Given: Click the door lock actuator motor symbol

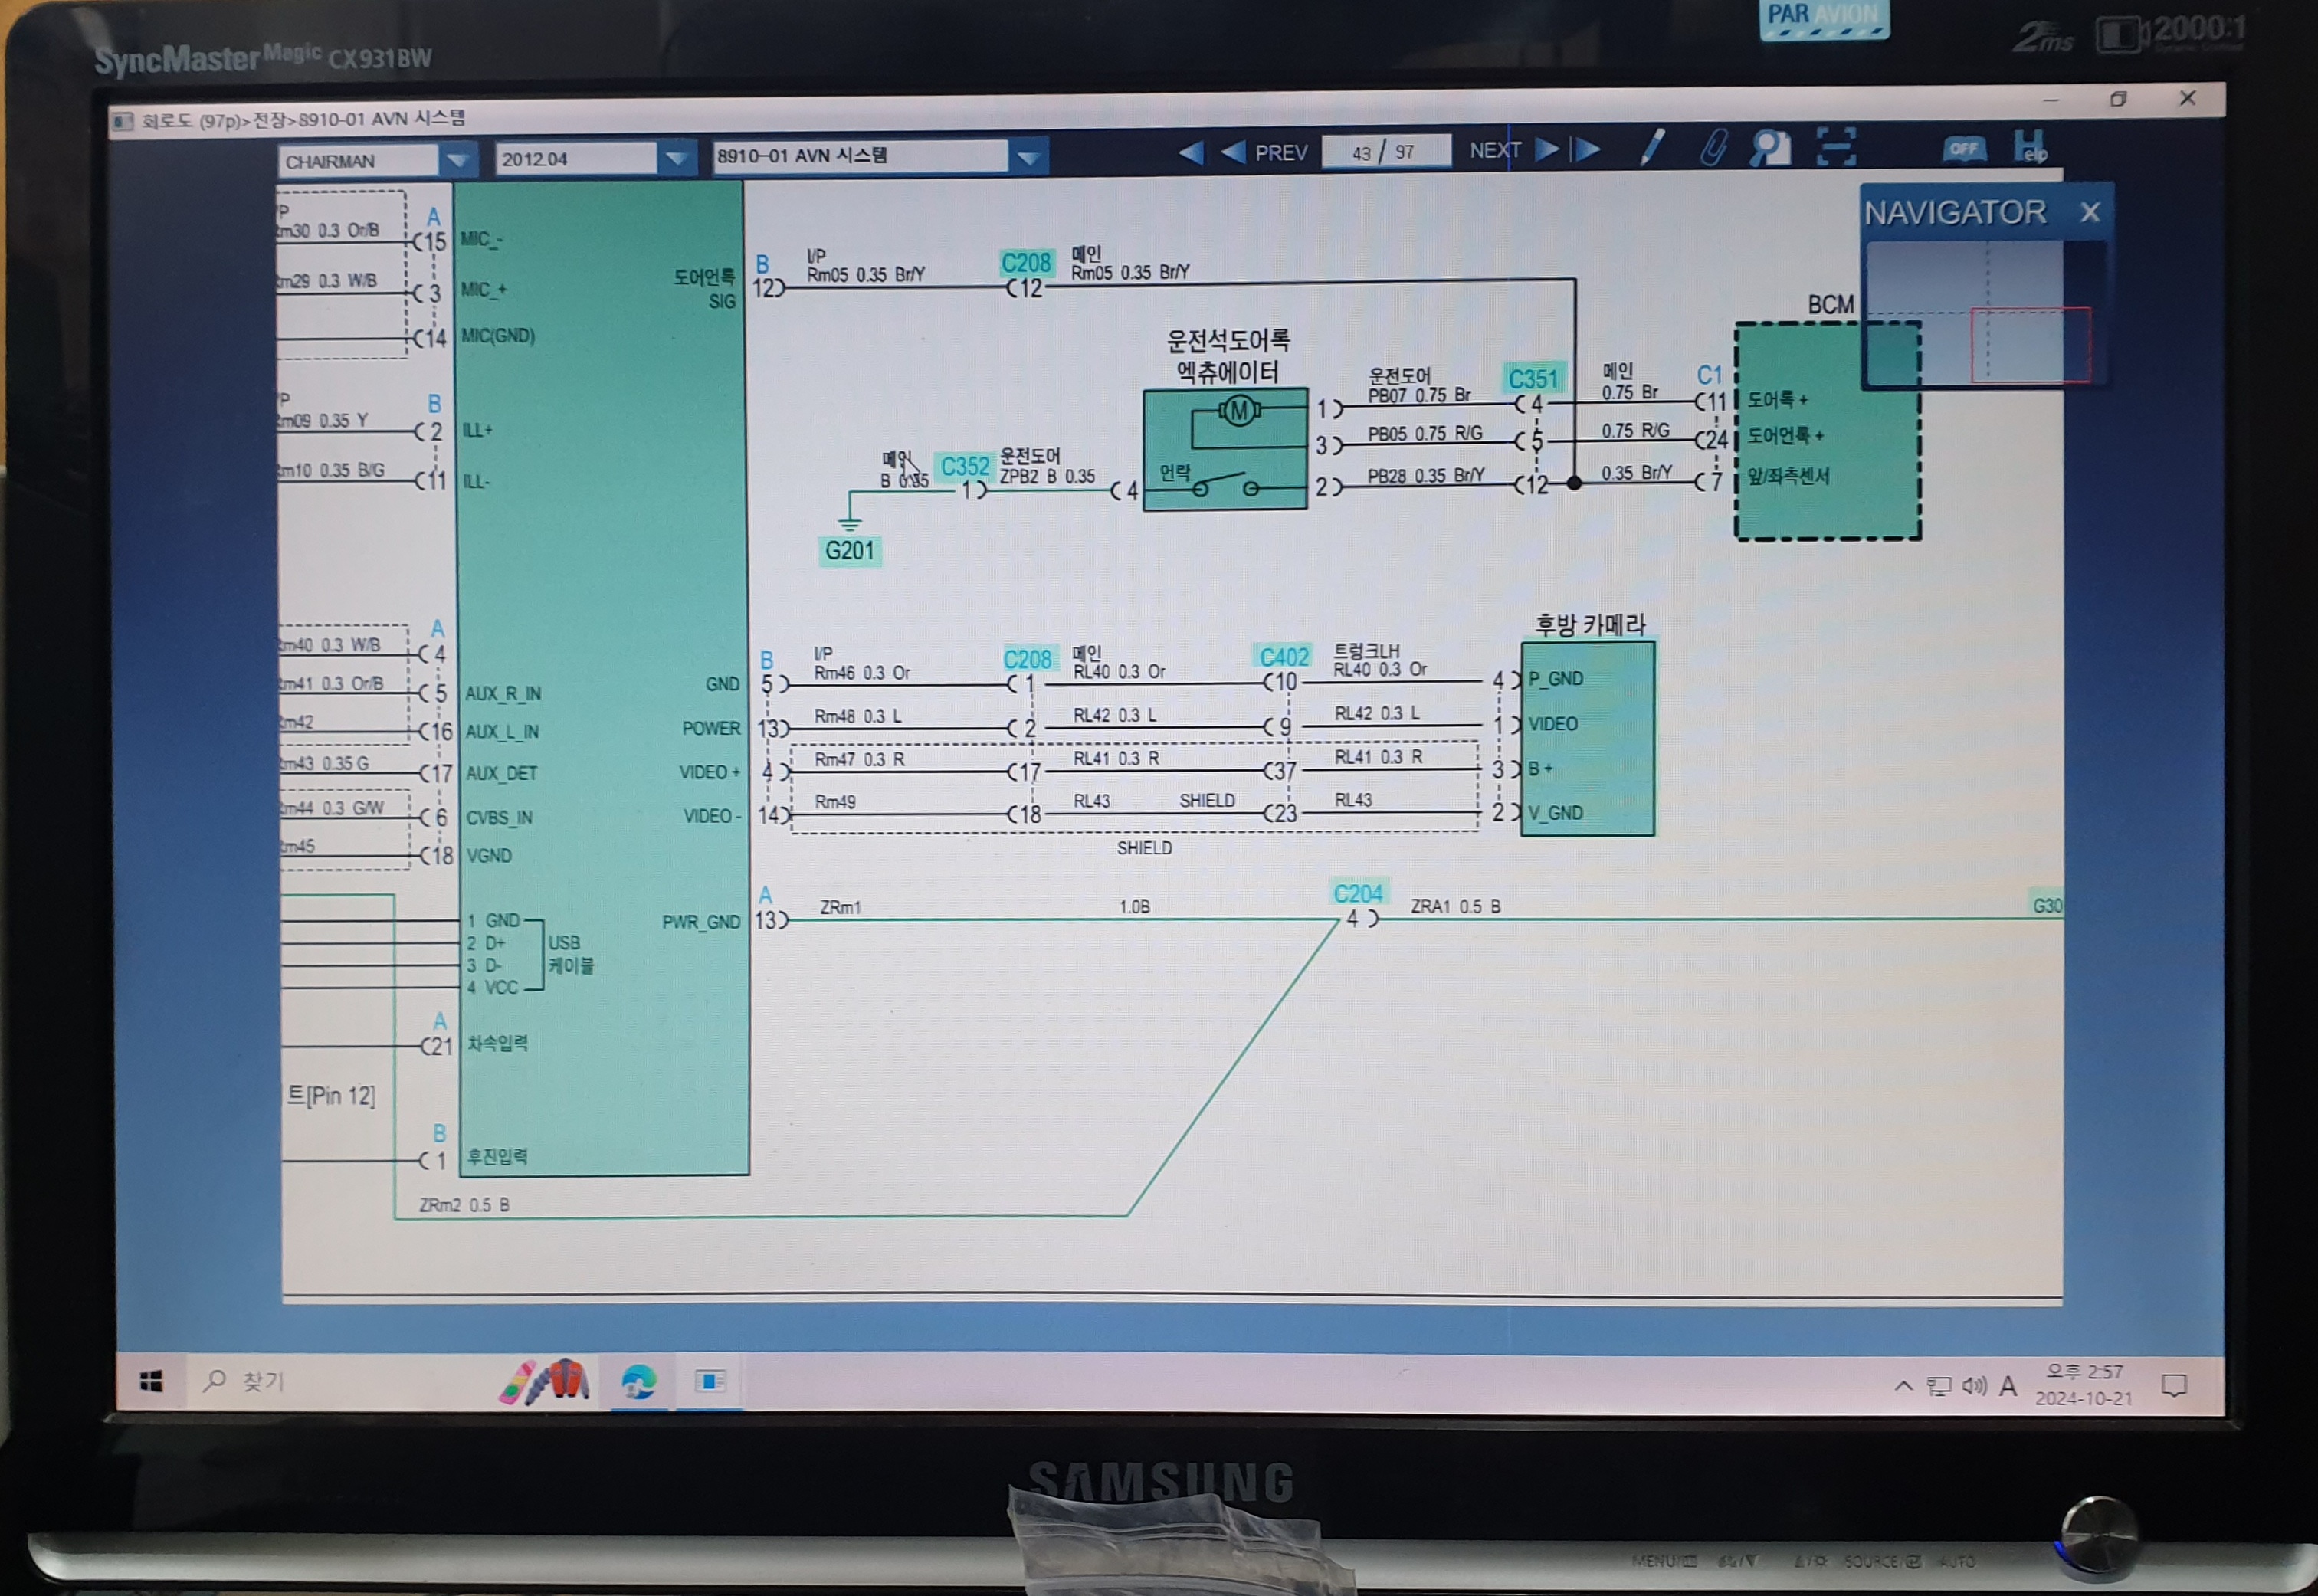Looking at the screenshot, I should point(1239,411).
